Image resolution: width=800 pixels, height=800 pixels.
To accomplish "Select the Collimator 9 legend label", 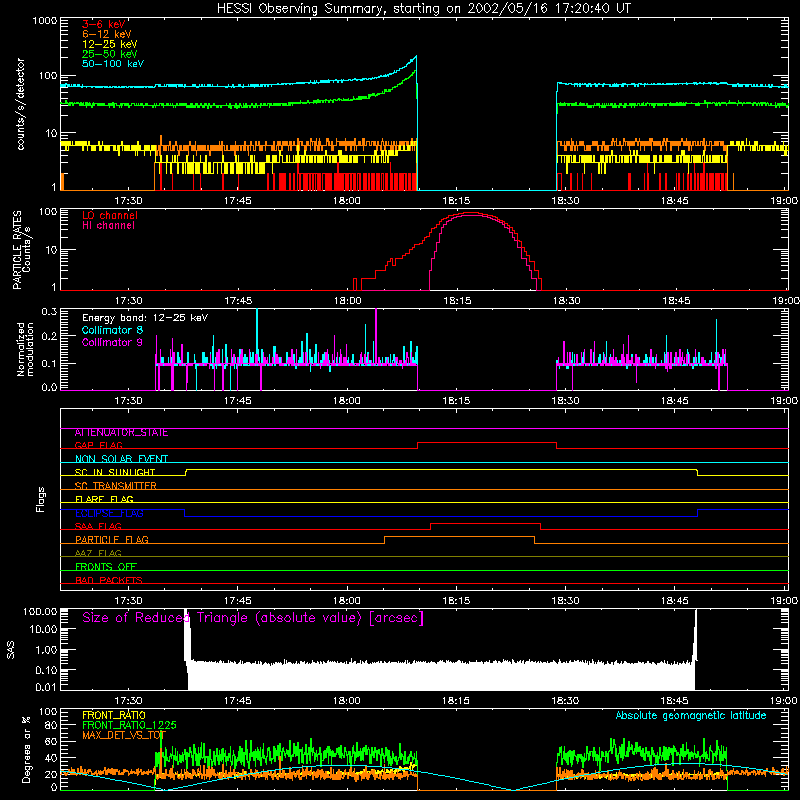I will 112,342.
